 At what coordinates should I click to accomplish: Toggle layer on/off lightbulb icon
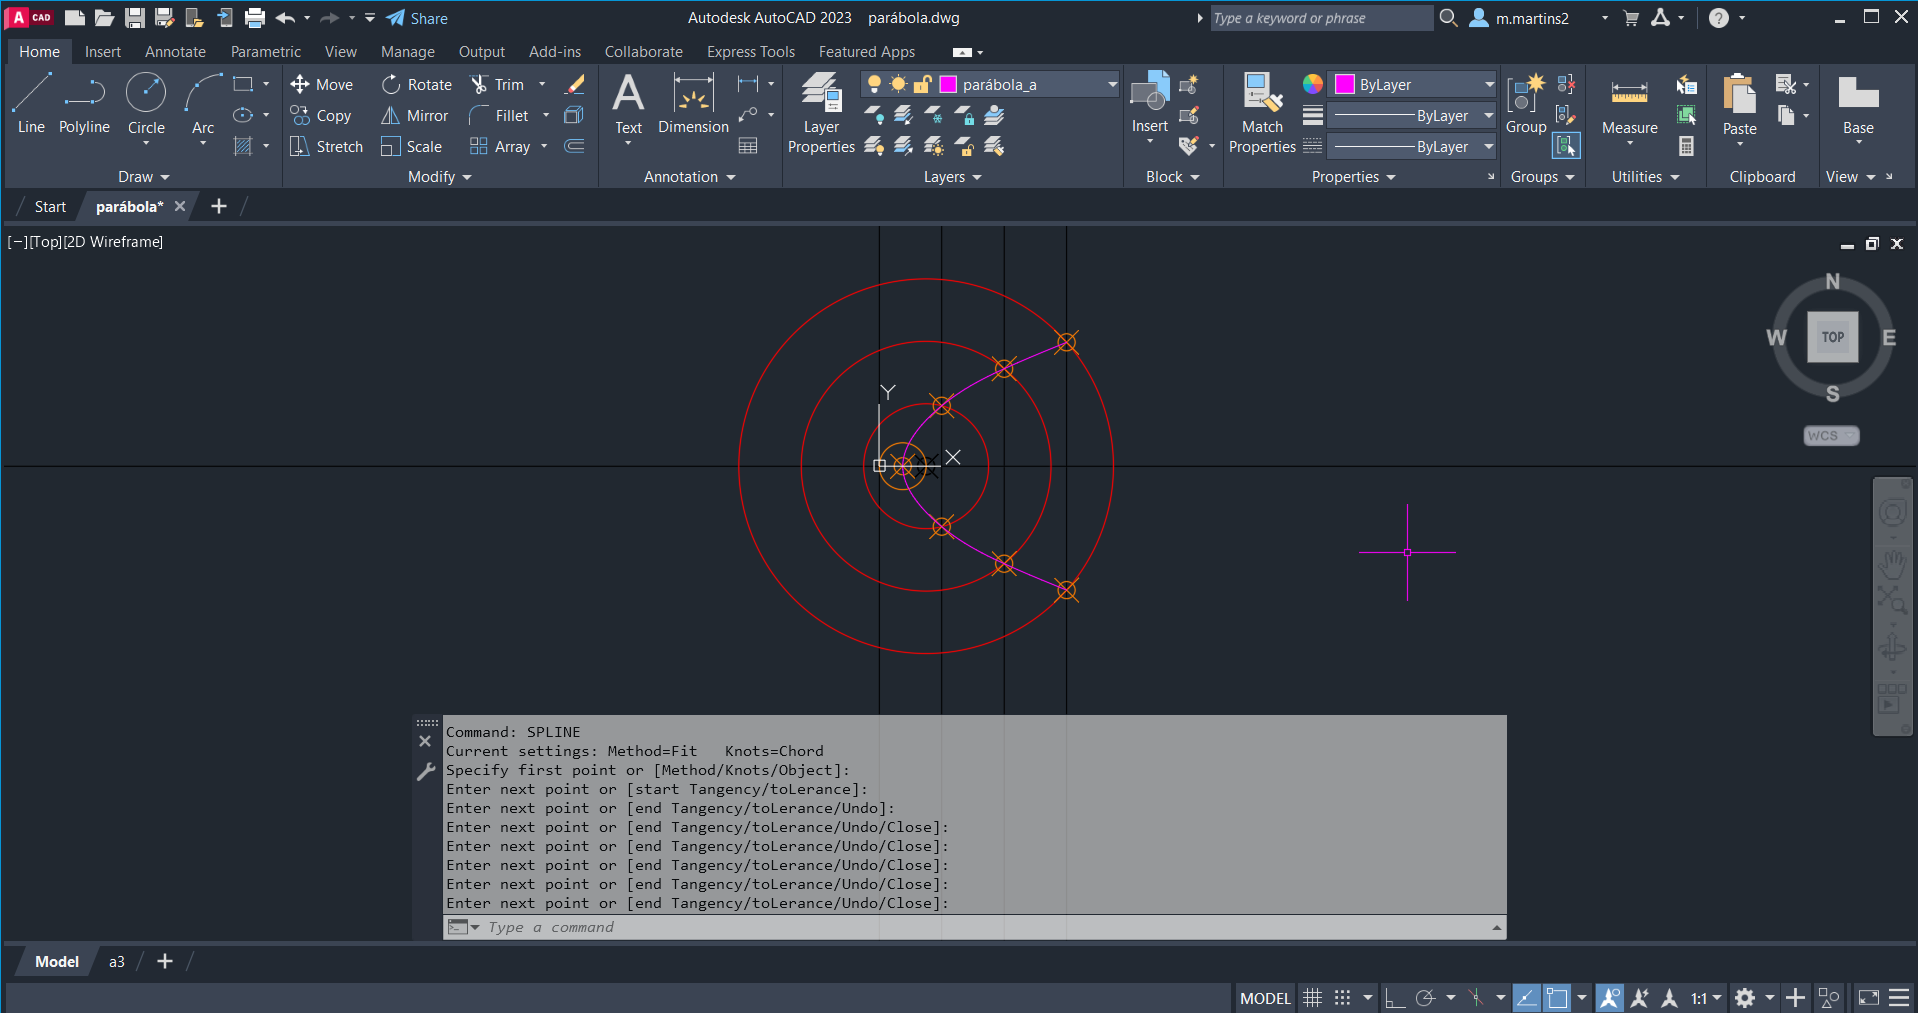[x=875, y=85]
